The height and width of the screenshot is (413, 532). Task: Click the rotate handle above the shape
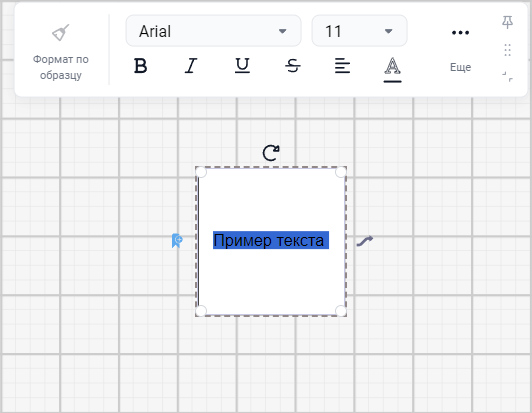(271, 153)
